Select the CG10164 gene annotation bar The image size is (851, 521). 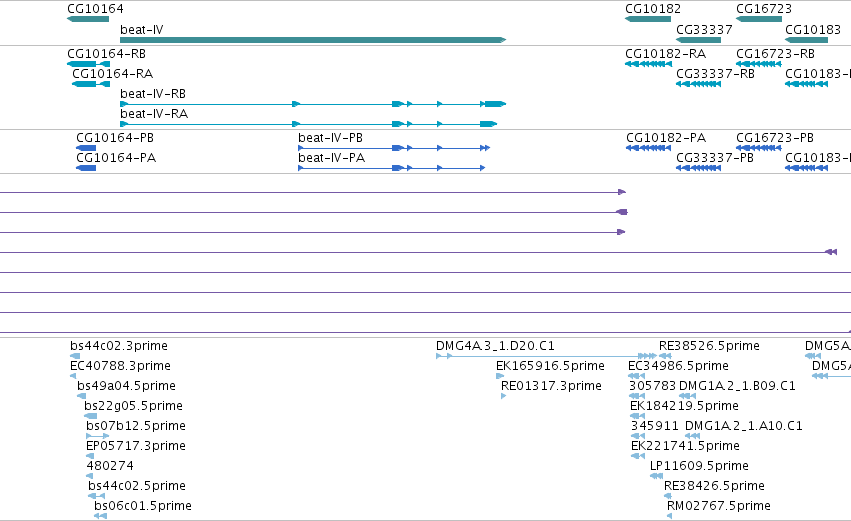tap(88, 19)
